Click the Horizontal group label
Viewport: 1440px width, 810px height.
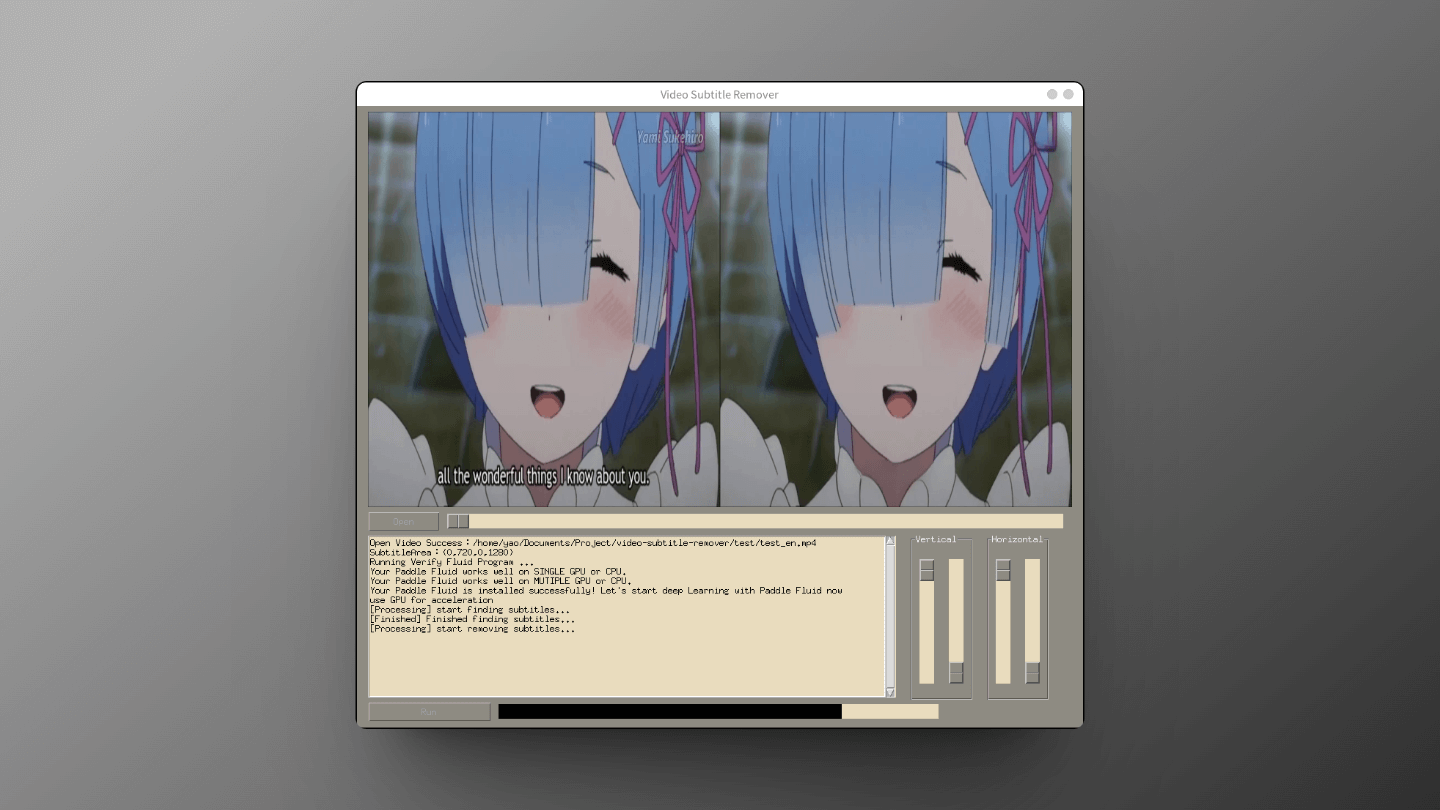coord(1017,540)
